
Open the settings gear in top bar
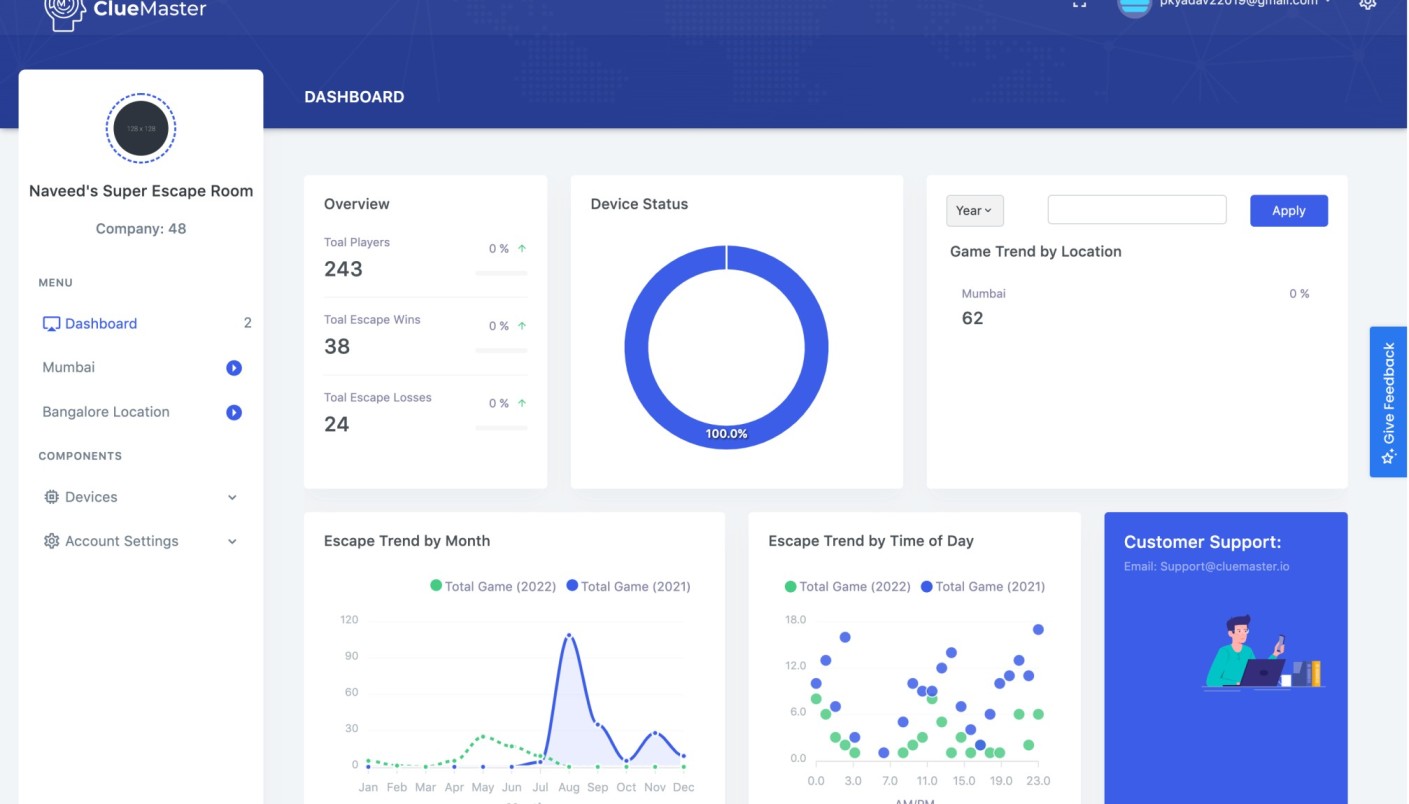(x=1368, y=3)
